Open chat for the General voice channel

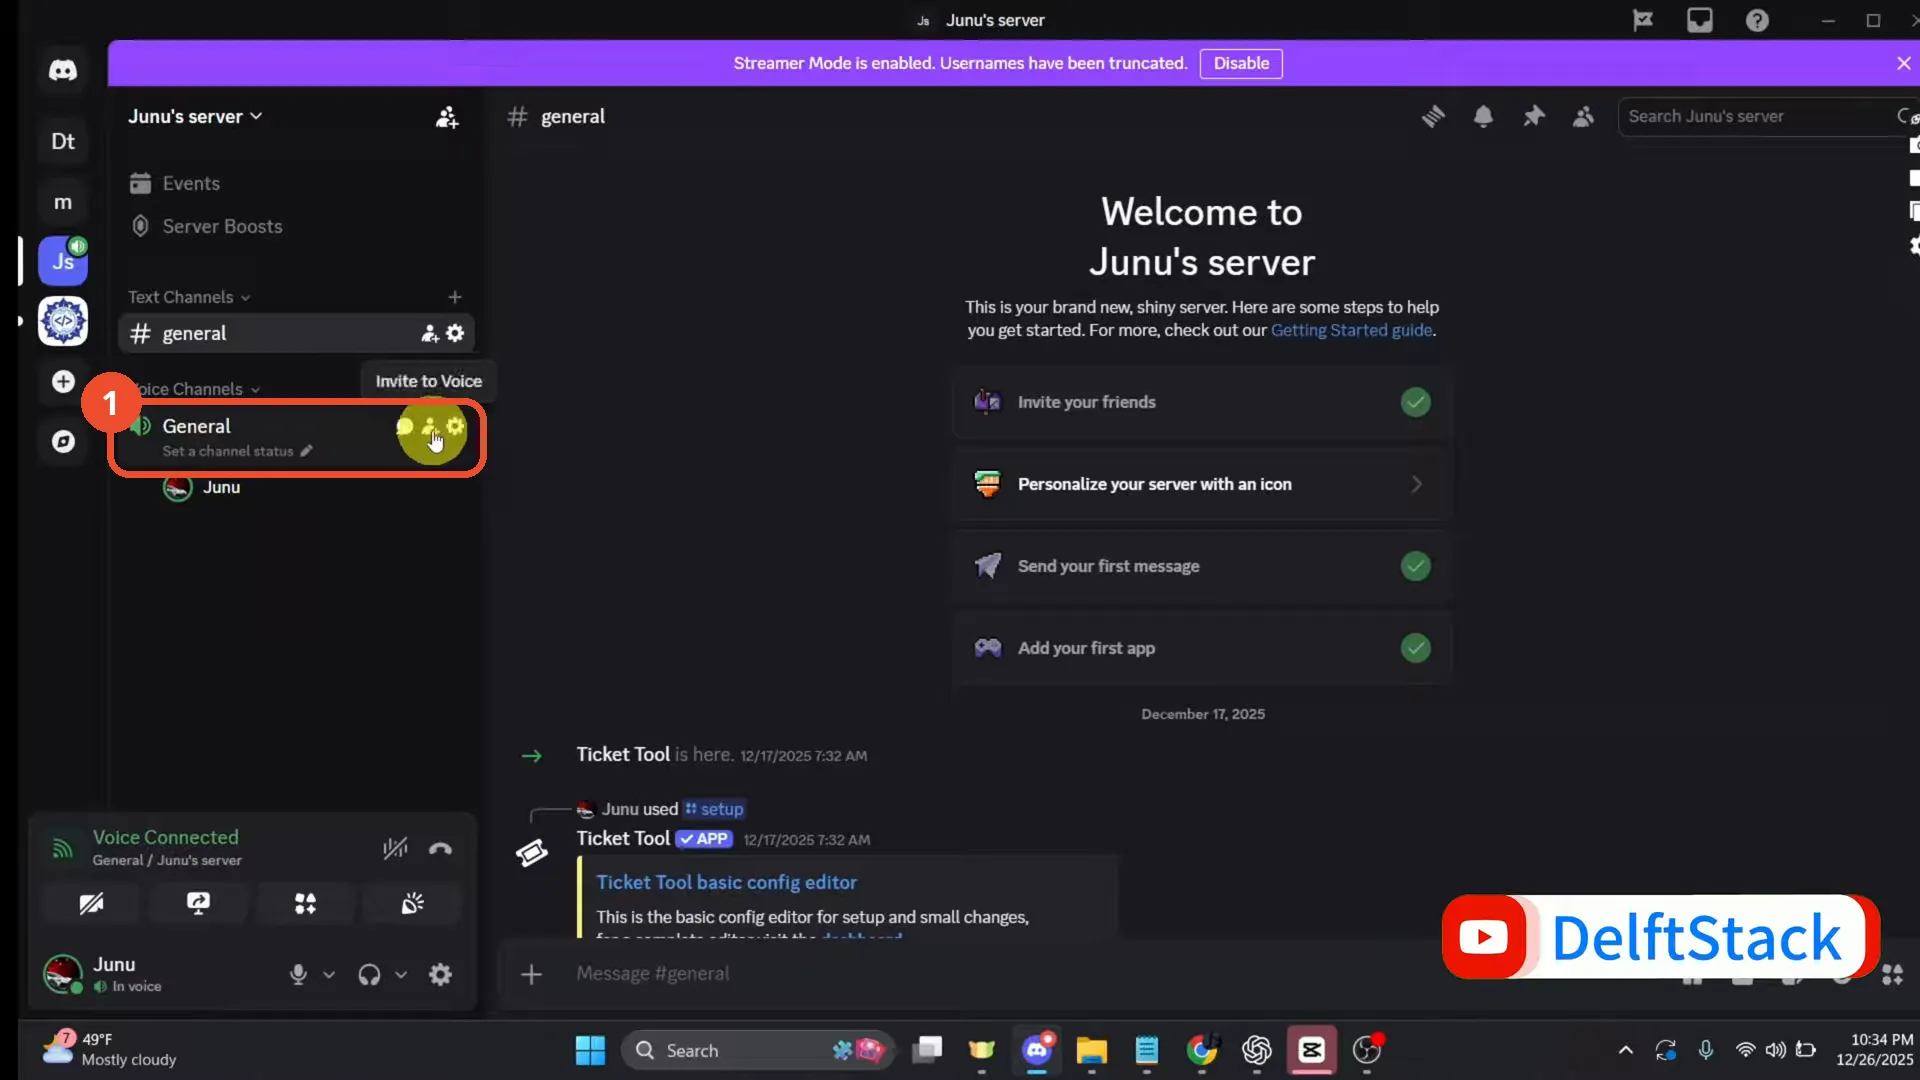pos(404,427)
